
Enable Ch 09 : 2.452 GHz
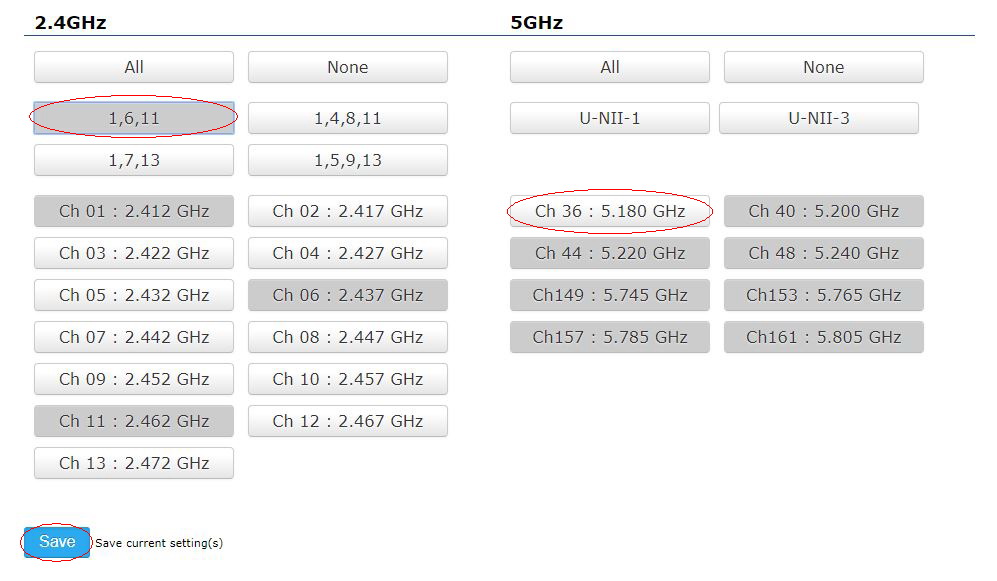click(134, 379)
